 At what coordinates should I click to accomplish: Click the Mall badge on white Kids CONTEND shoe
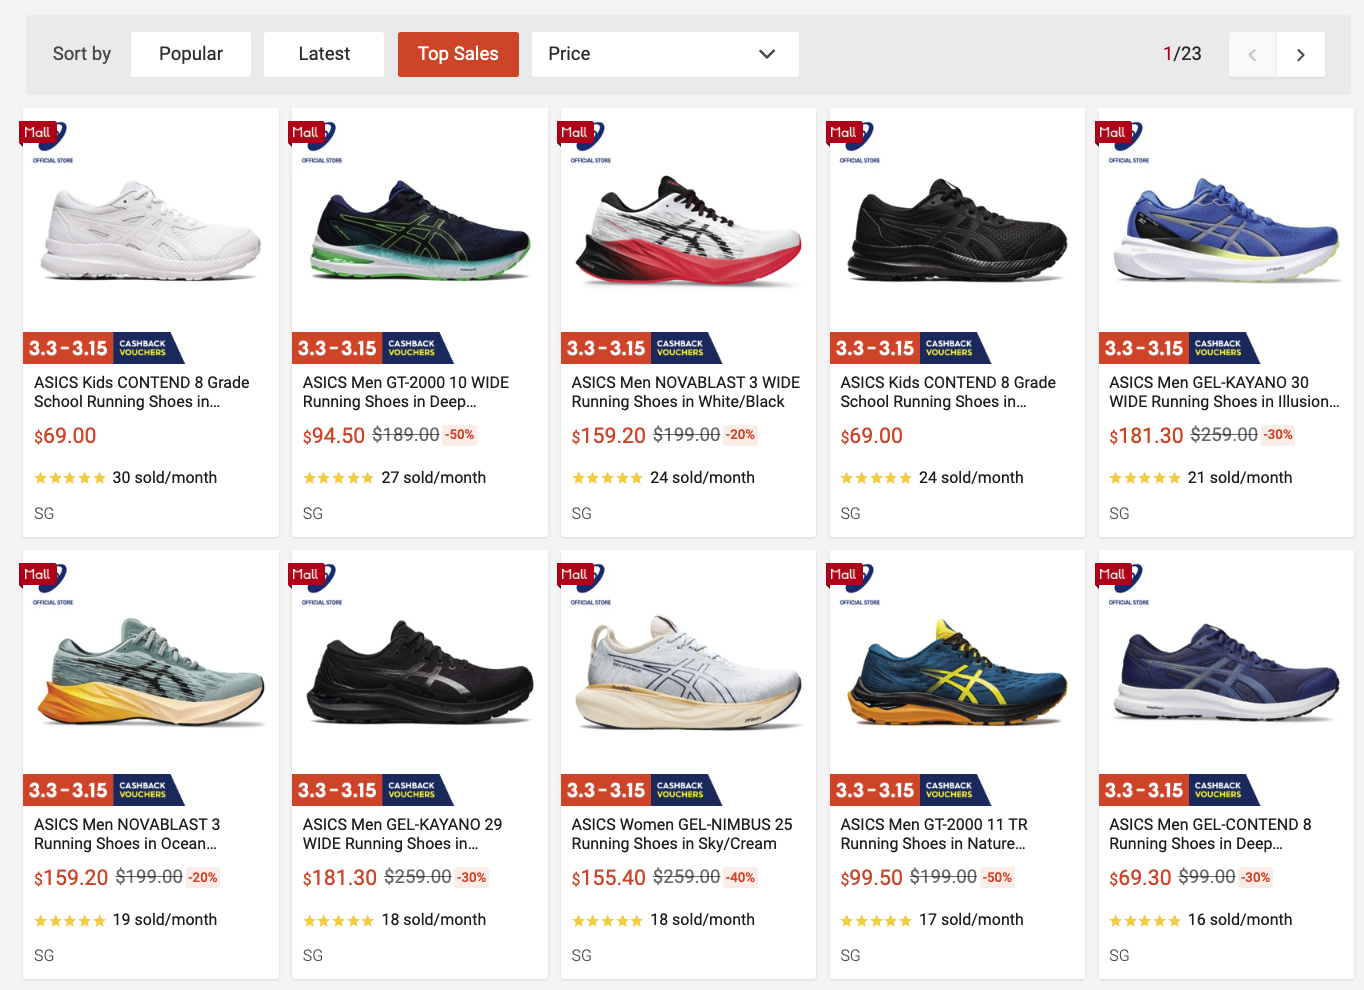(38, 132)
